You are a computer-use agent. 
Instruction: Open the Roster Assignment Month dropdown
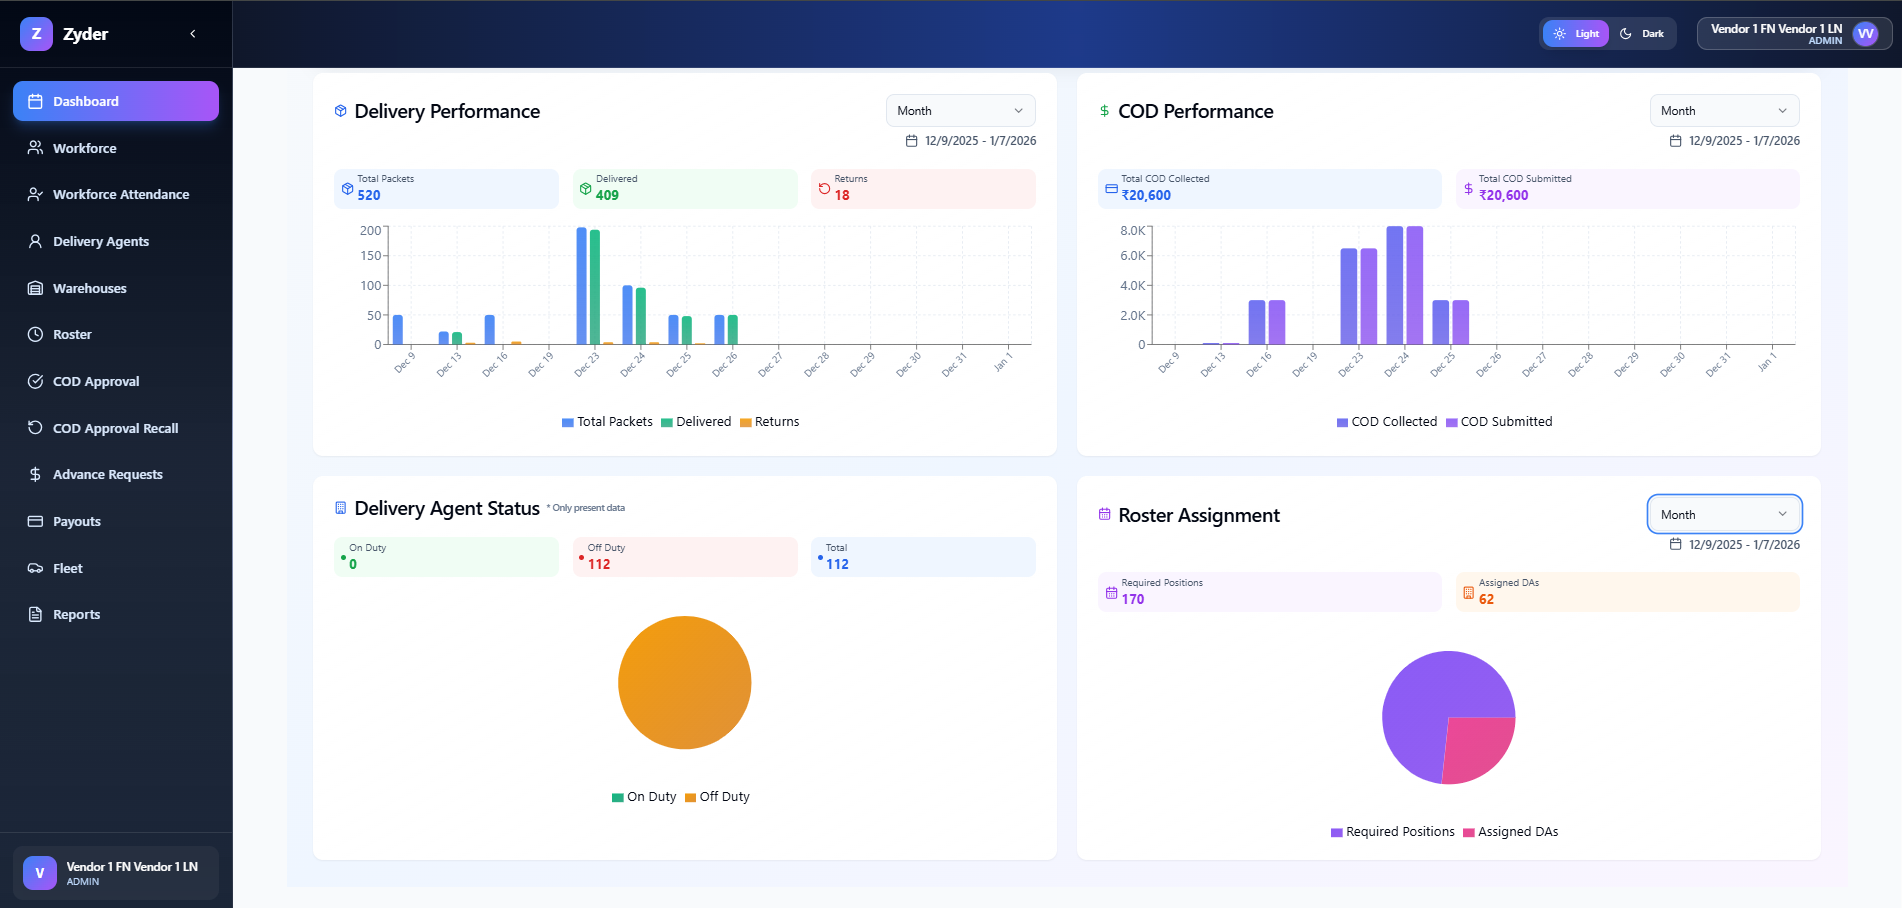tap(1723, 514)
